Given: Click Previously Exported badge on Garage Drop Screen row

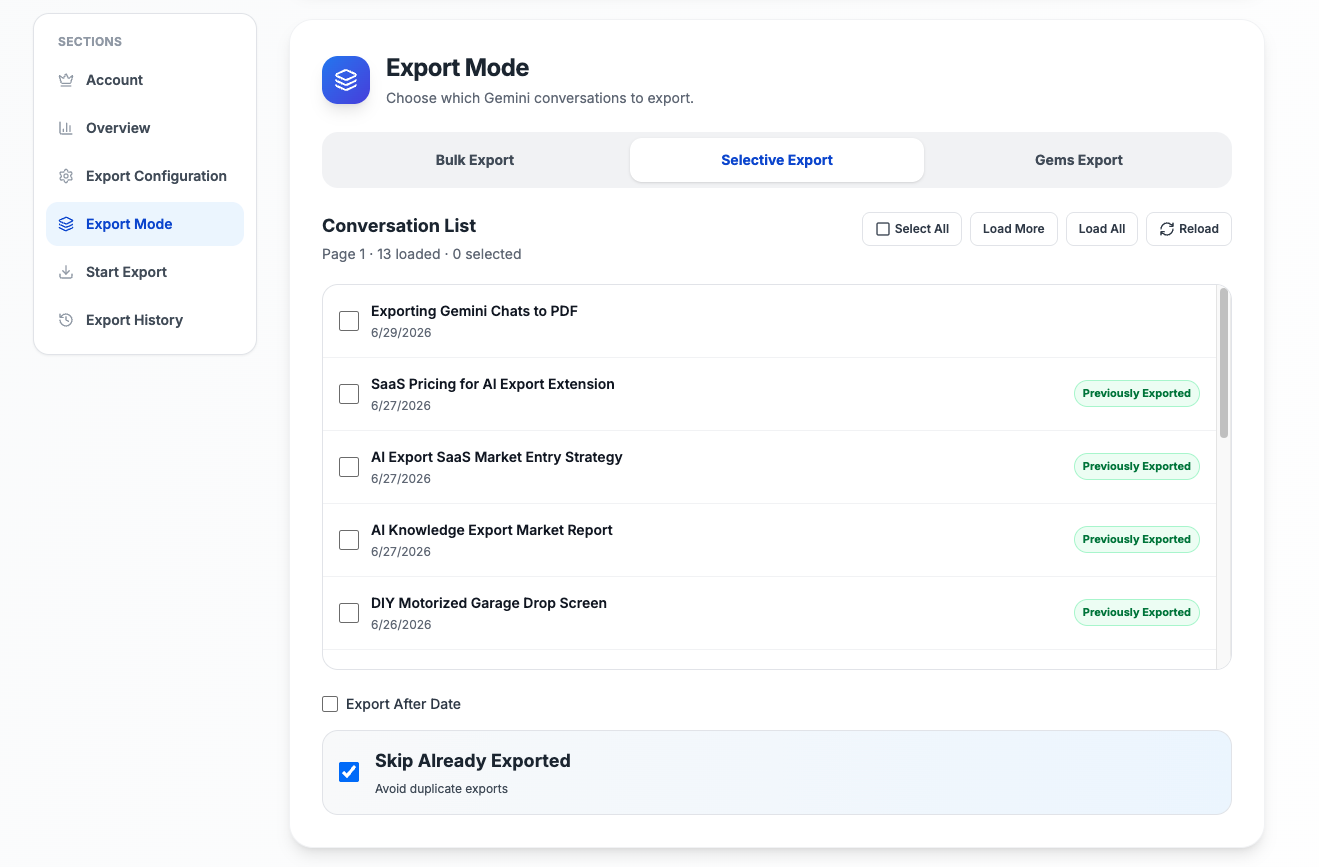Looking at the screenshot, I should tap(1137, 613).
